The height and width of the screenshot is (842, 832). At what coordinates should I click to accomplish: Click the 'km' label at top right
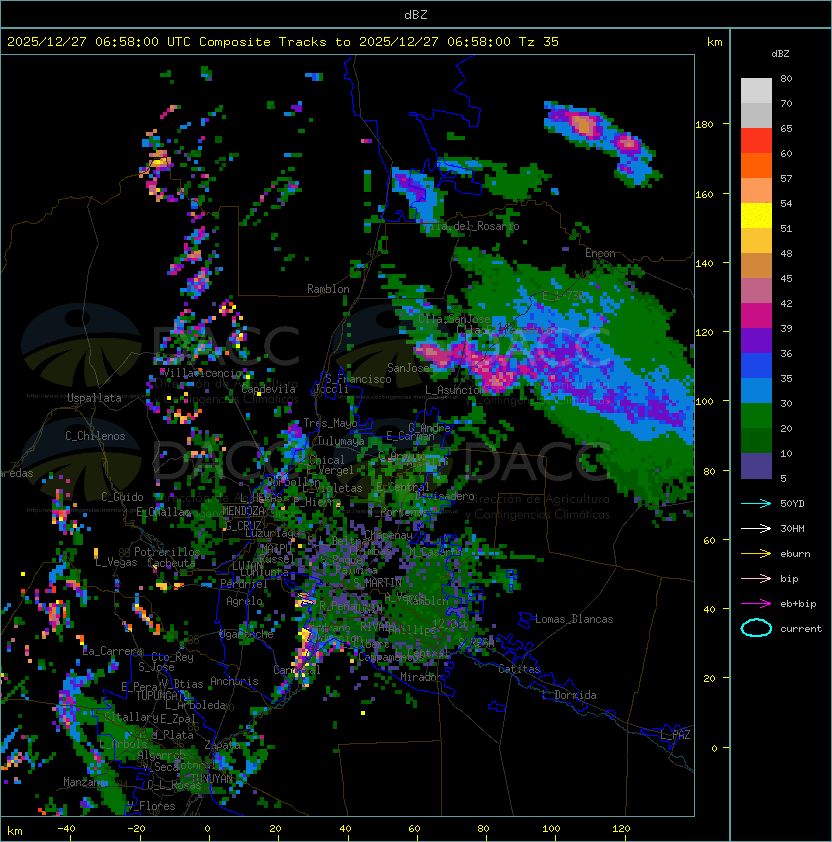tap(714, 42)
